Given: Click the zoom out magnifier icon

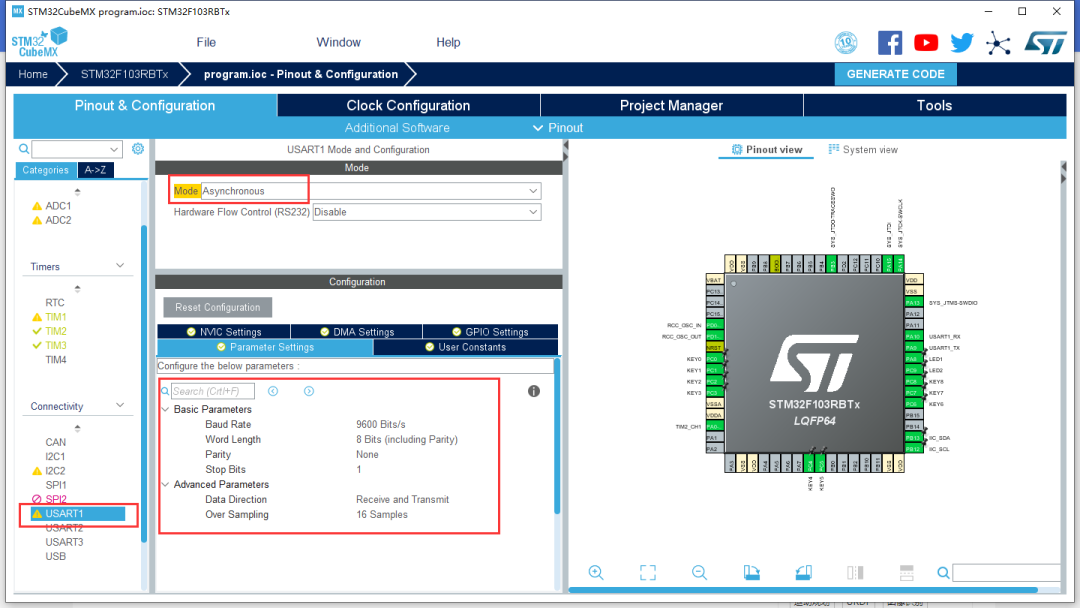Looking at the screenshot, I should pyautogui.click(x=699, y=573).
